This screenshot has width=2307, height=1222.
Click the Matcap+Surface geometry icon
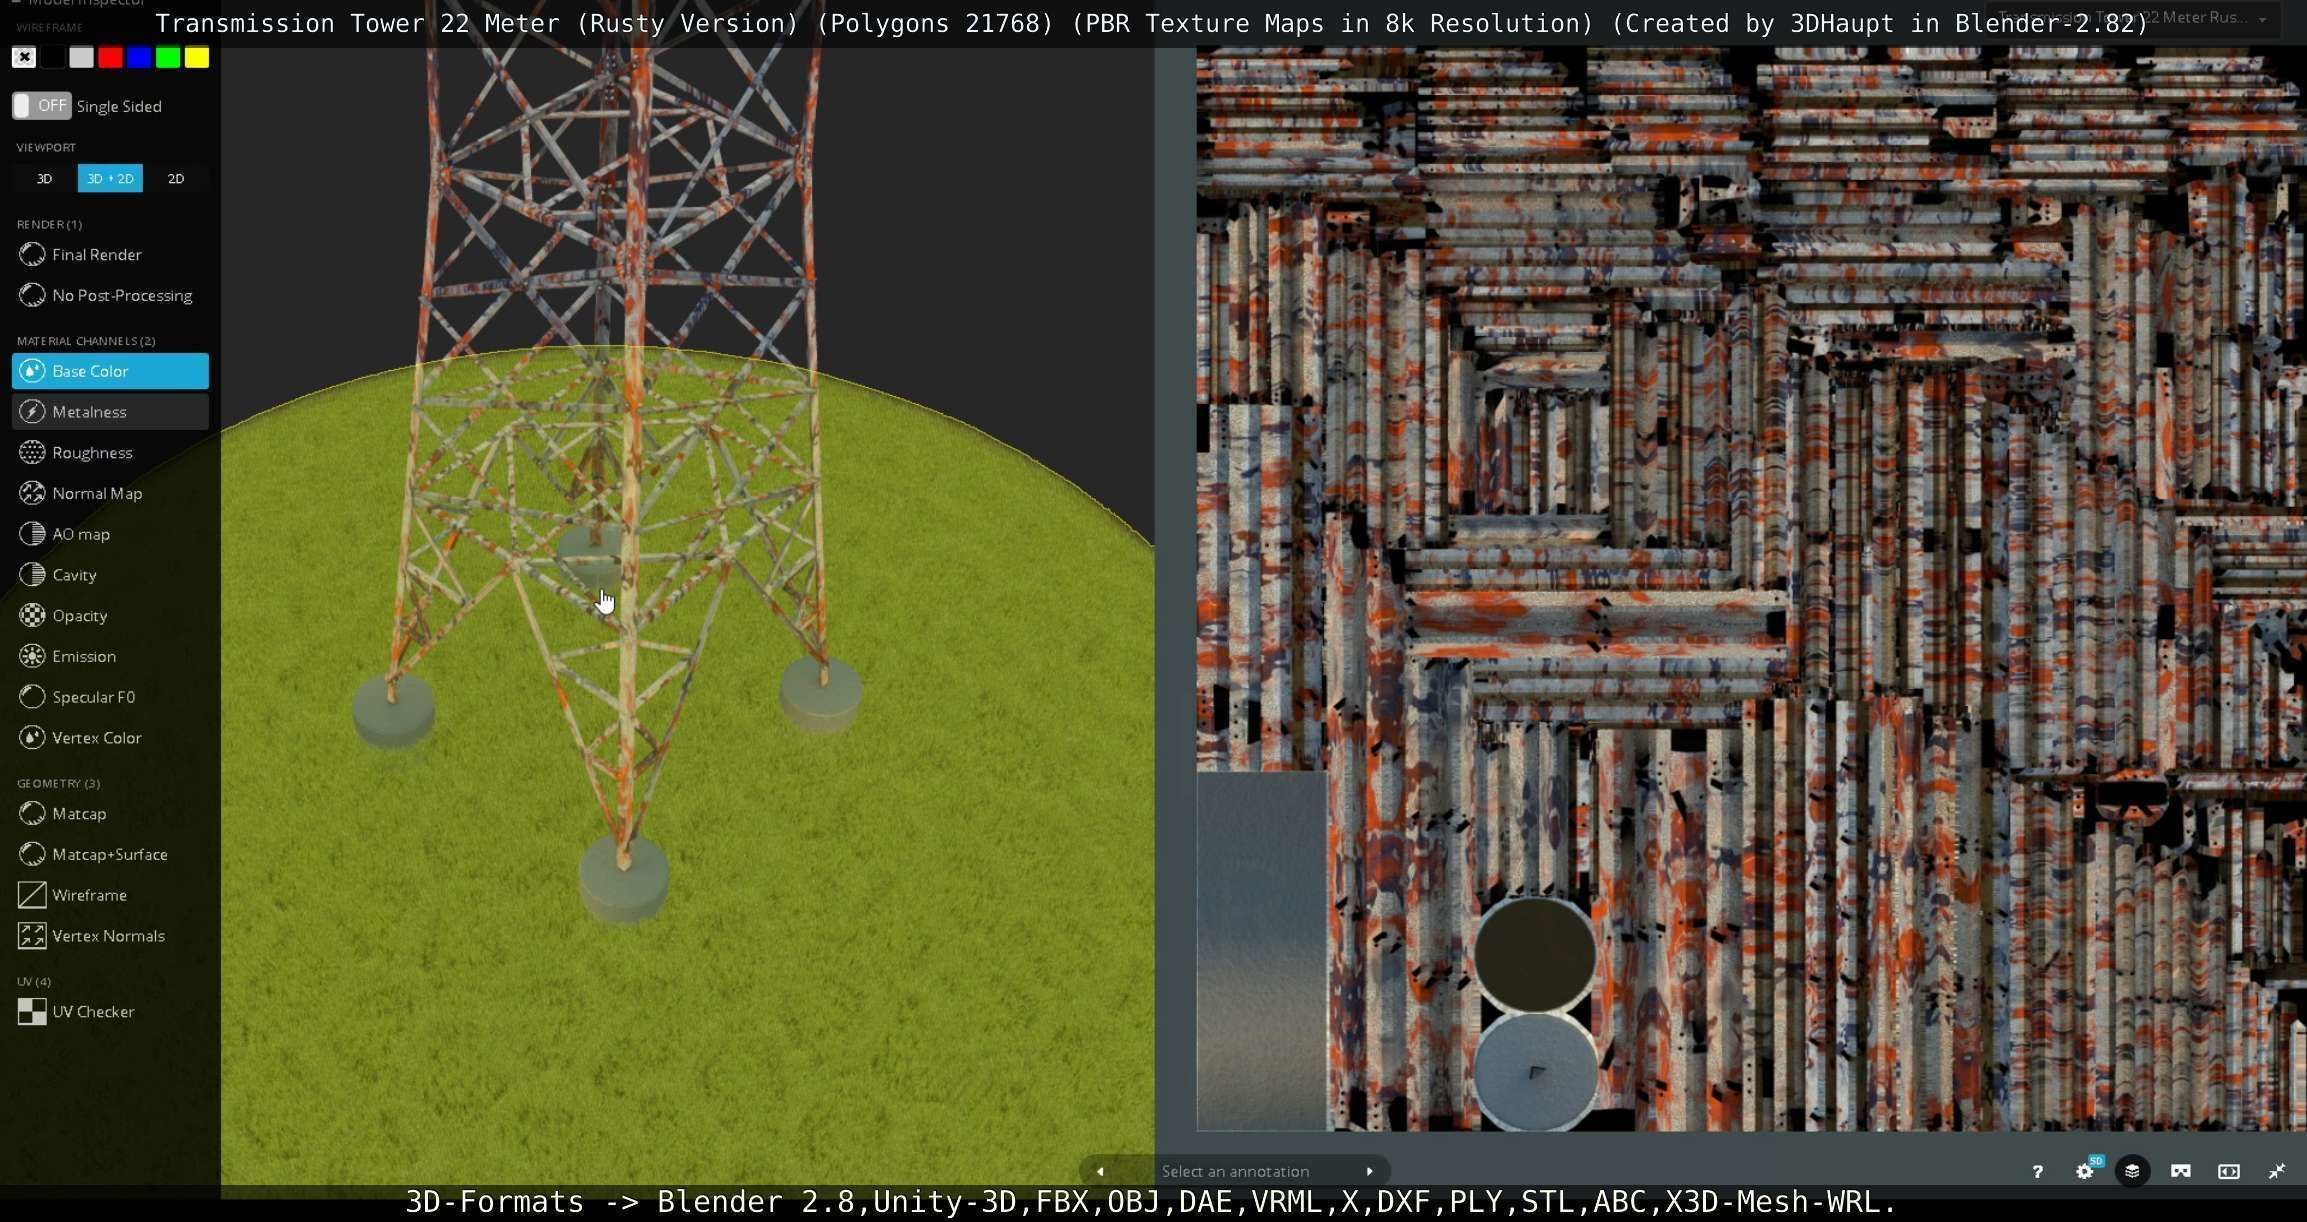[x=32, y=854]
